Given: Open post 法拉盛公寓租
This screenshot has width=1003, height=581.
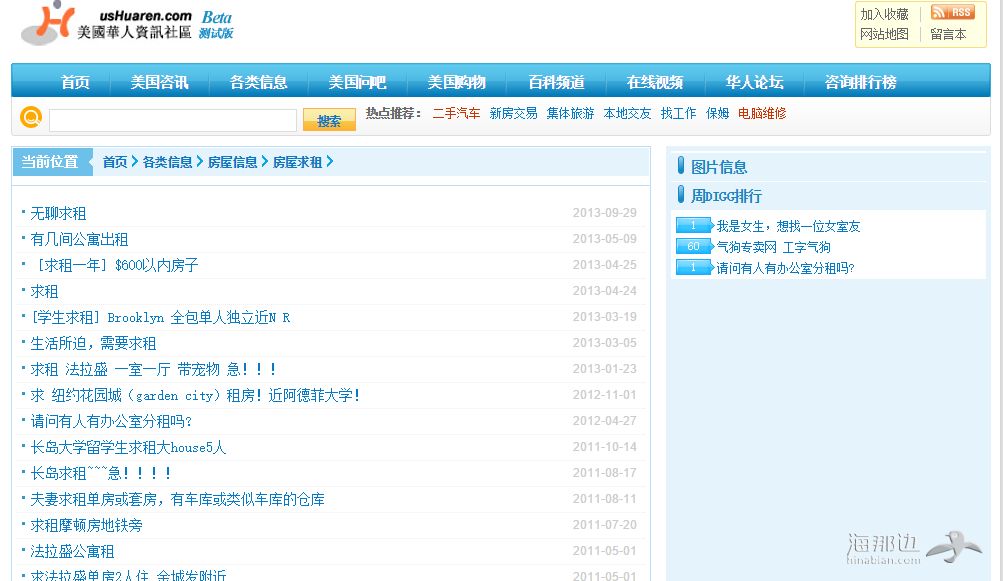Looking at the screenshot, I should pyautogui.click(x=72, y=552).
